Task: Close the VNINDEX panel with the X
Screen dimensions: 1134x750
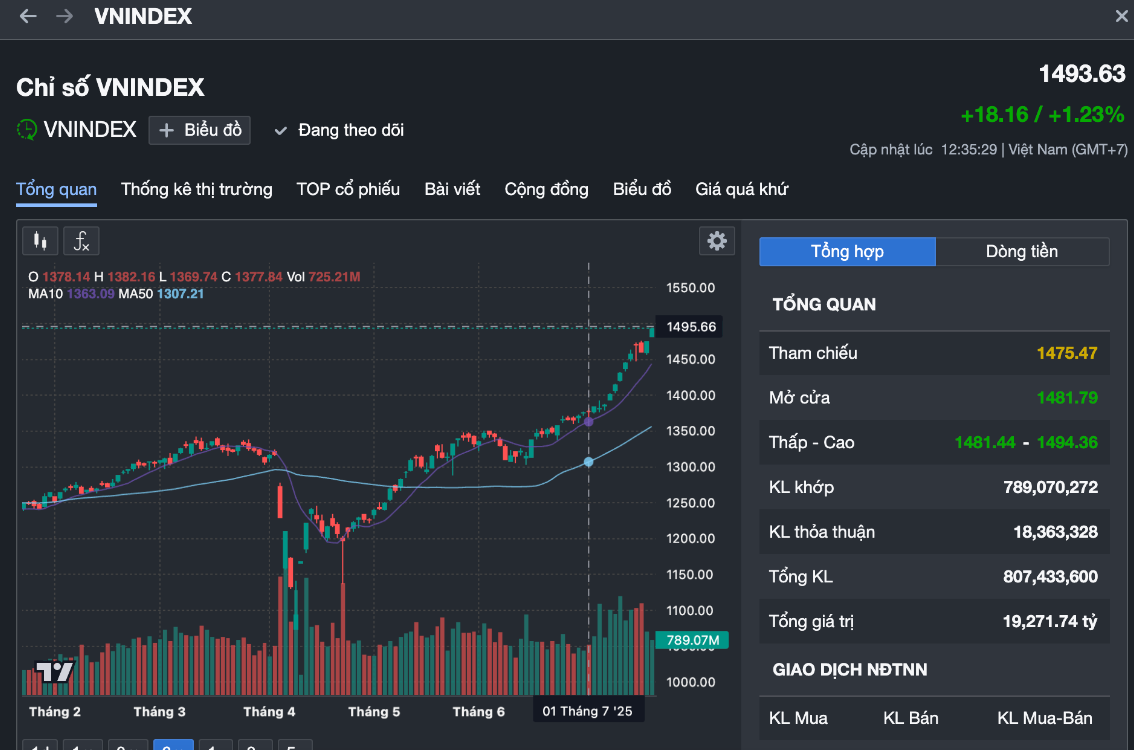Action: coord(1122,17)
